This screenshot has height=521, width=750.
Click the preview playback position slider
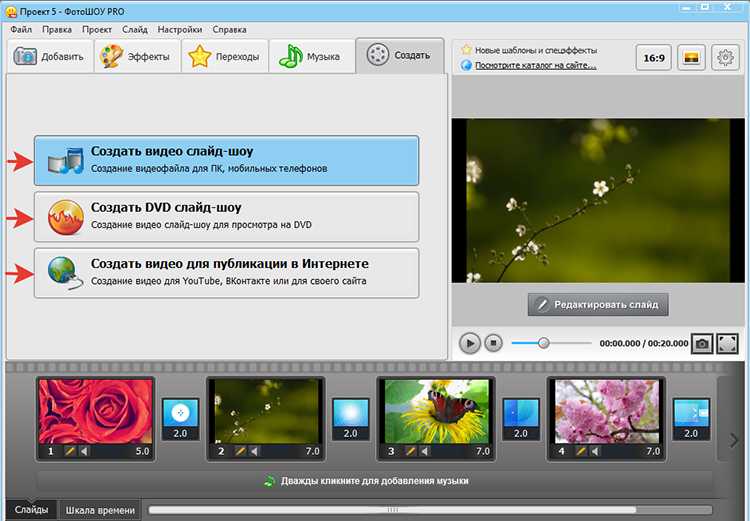point(551,343)
